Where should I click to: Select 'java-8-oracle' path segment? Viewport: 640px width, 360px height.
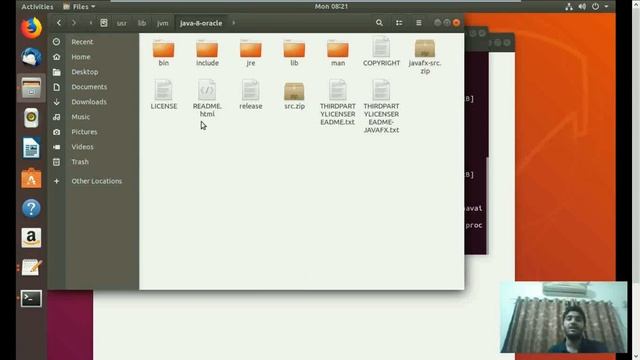201,23
